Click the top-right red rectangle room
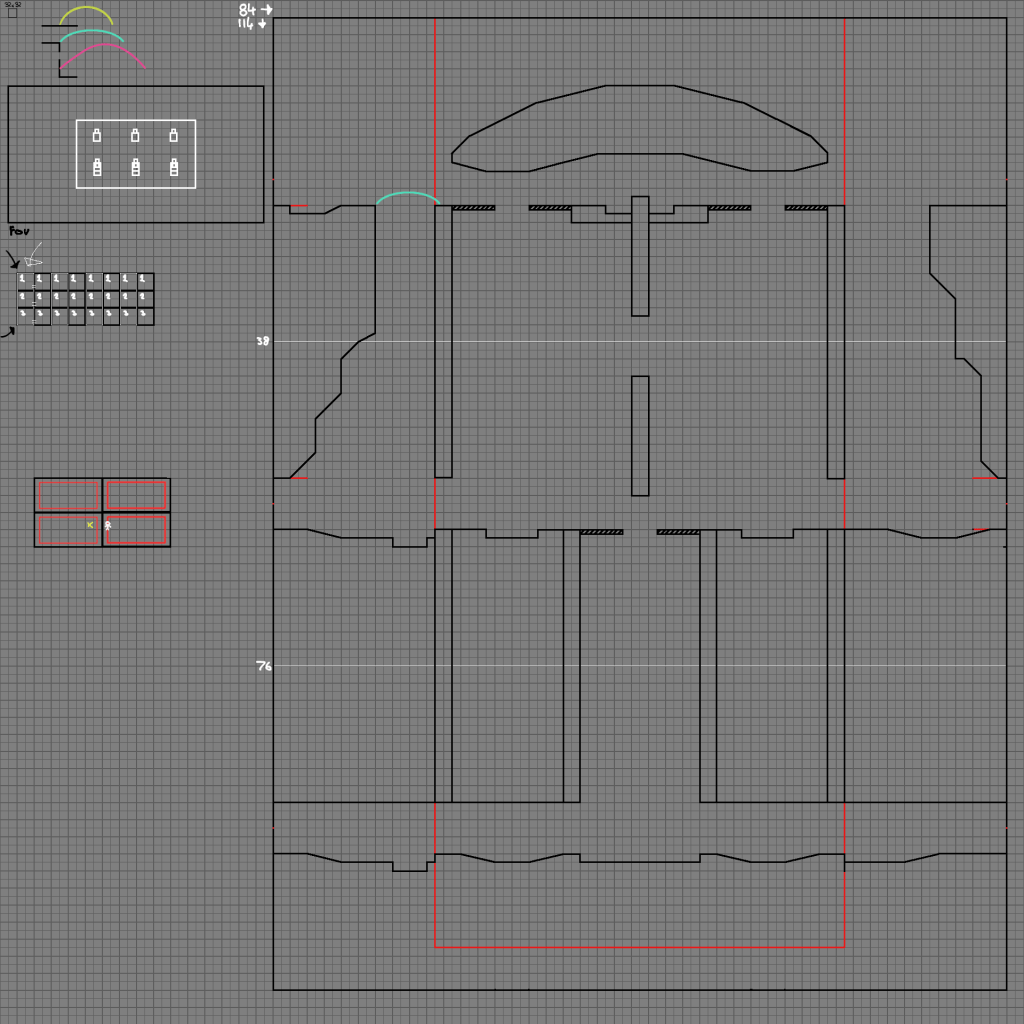The width and height of the screenshot is (1024, 1024). click(136, 495)
